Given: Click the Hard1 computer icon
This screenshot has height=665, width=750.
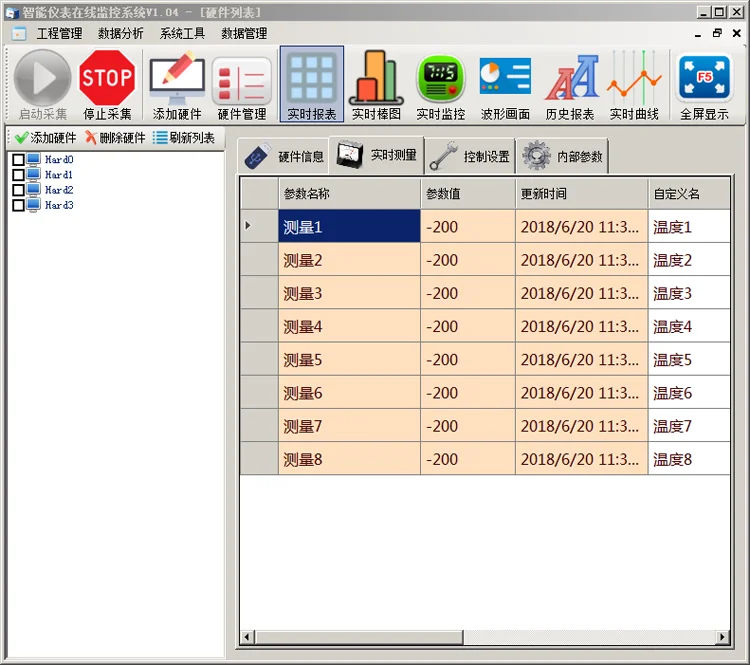Looking at the screenshot, I should (x=33, y=175).
